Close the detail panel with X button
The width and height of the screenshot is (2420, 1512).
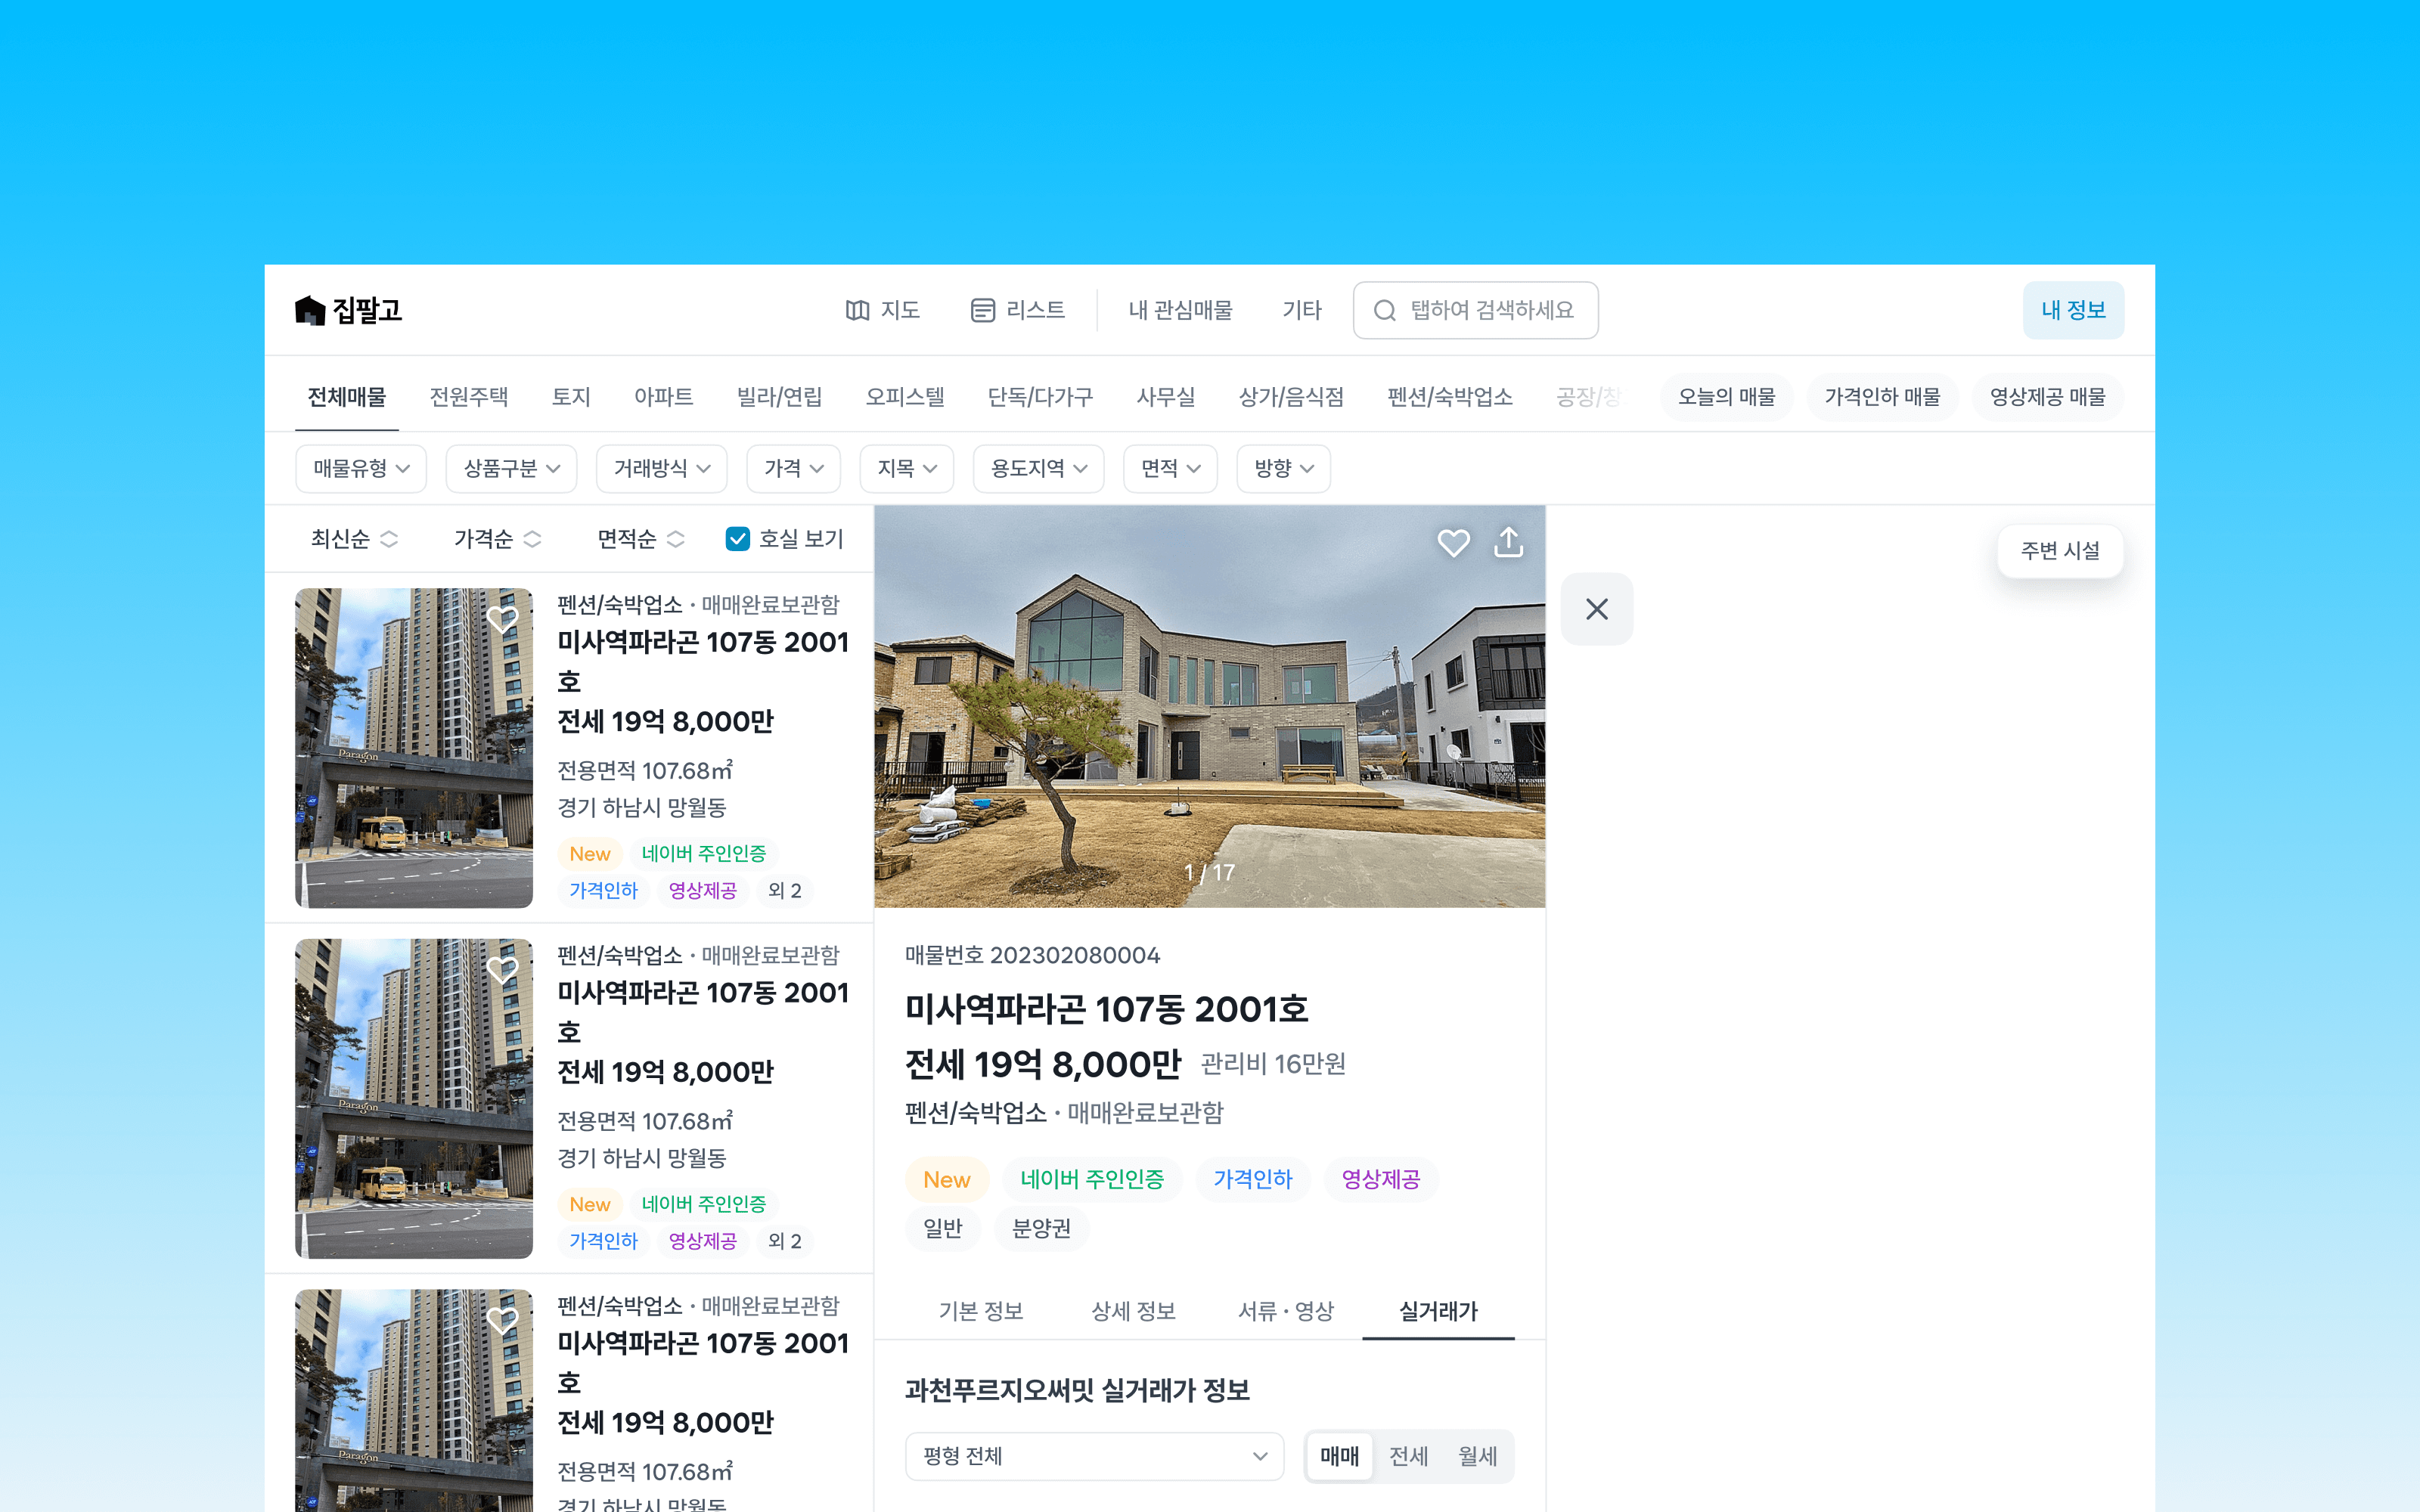[x=1596, y=609]
